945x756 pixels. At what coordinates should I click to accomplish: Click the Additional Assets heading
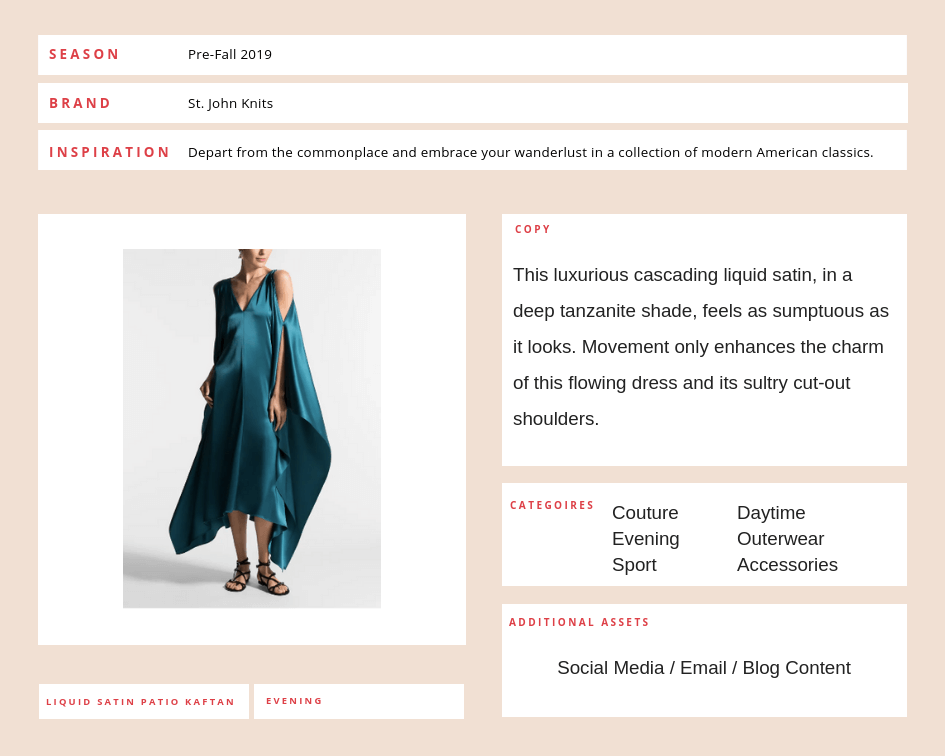(x=579, y=623)
